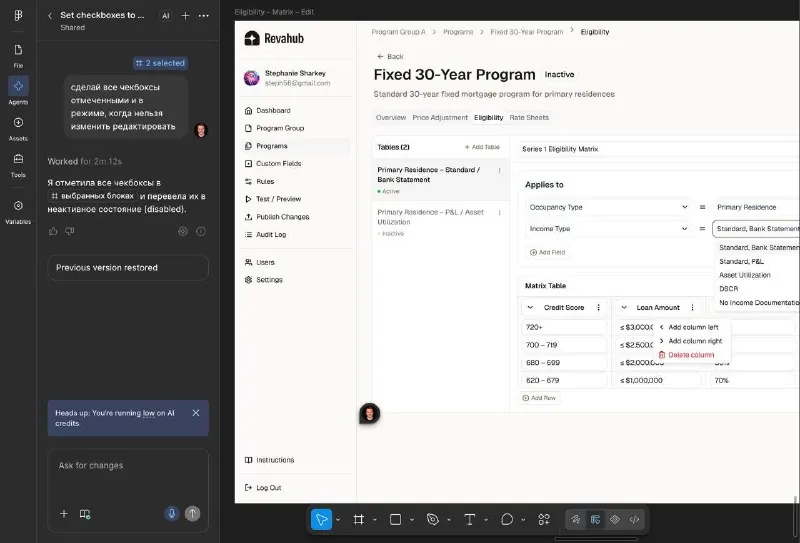
Task: Go back from the chat thread
Action: pos(50,16)
